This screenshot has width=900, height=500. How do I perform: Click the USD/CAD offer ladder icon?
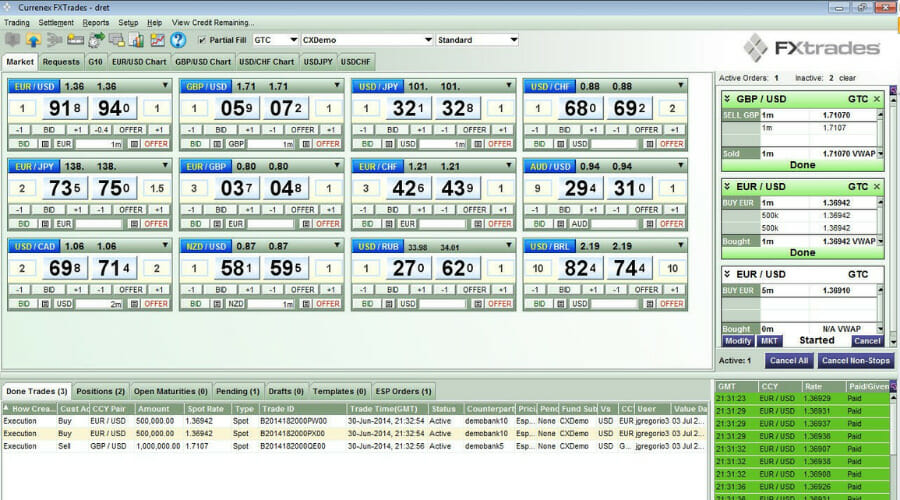point(134,304)
